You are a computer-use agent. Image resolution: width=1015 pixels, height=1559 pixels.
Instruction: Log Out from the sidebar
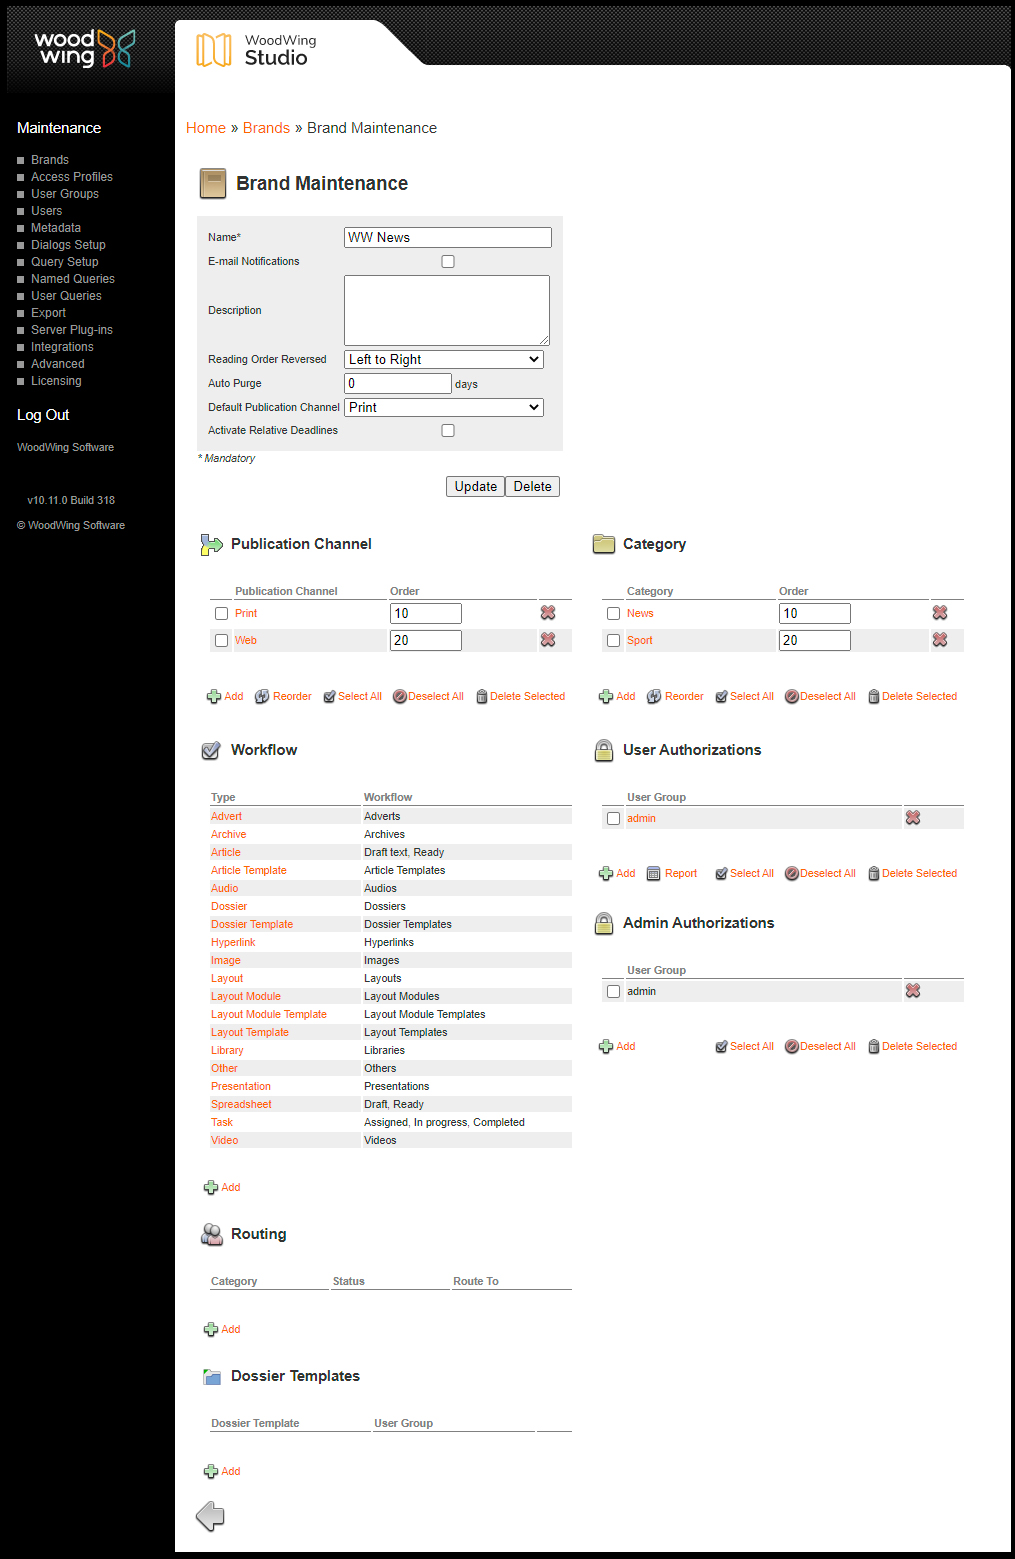click(x=43, y=415)
